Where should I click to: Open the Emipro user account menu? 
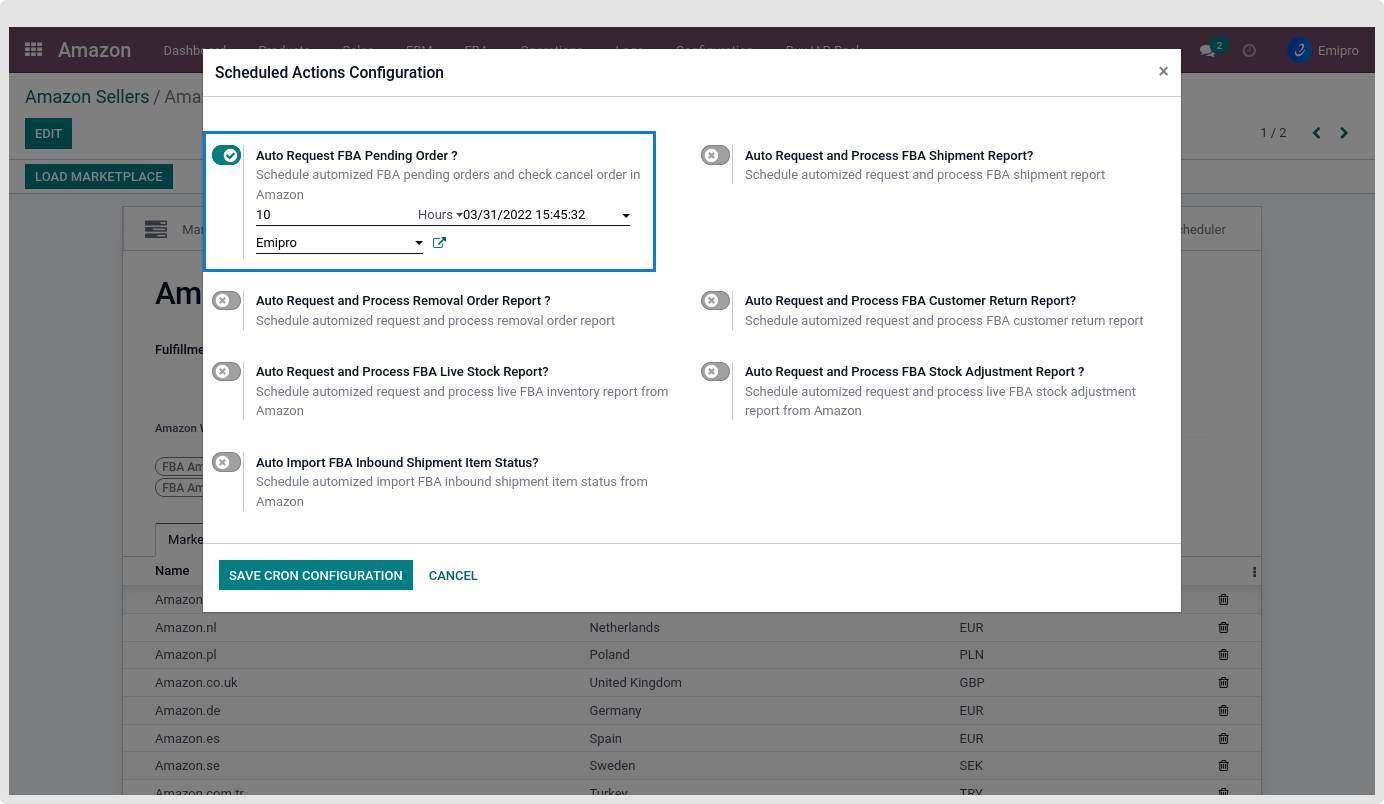[x=1324, y=50]
